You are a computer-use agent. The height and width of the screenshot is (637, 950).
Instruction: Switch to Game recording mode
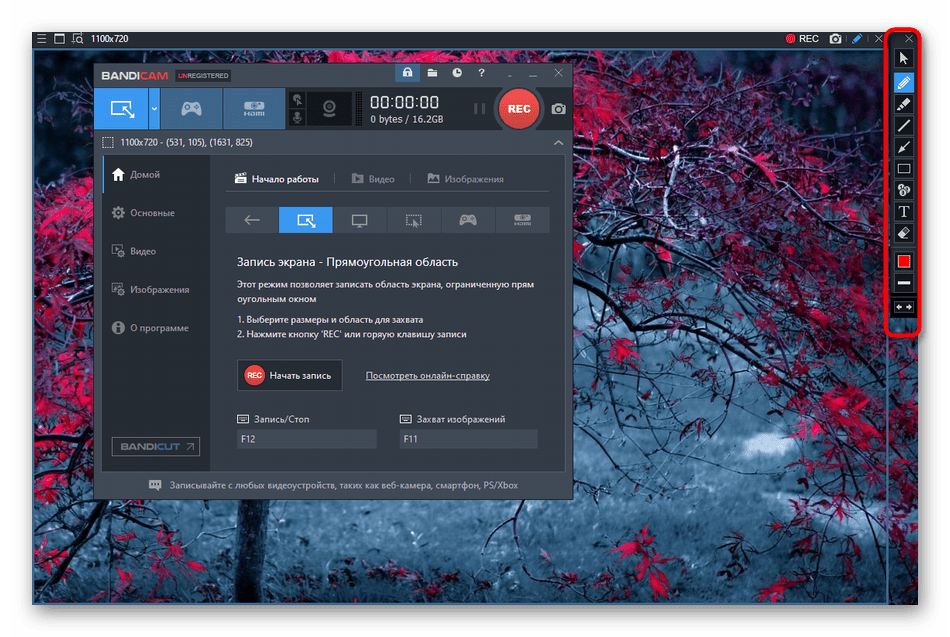pyautogui.click(x=191, y=108)
